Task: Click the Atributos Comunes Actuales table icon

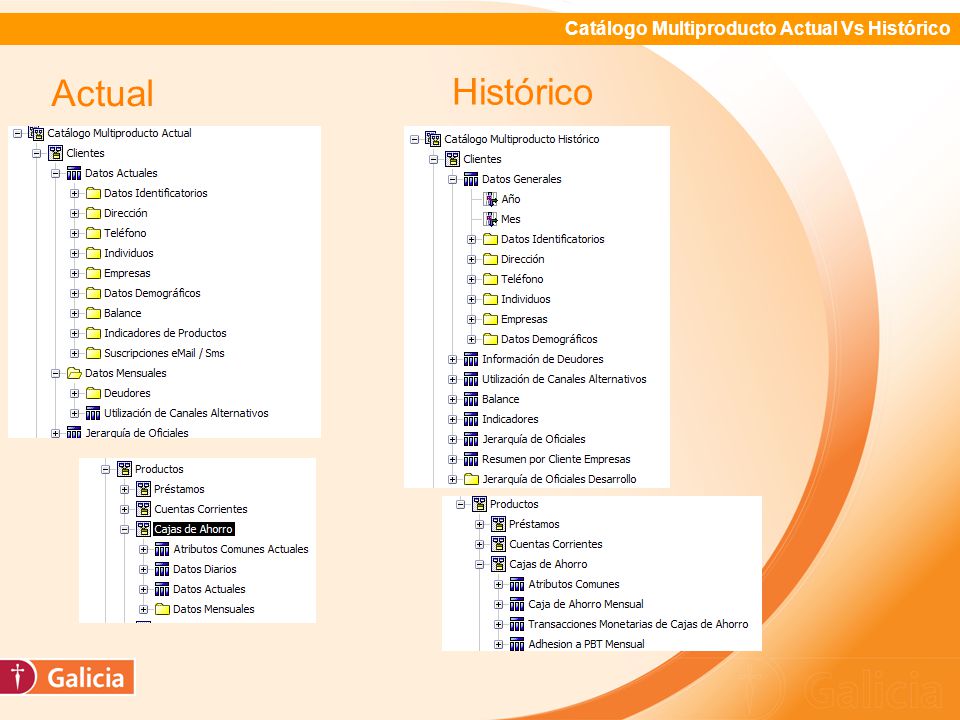Action: (162, 549)
